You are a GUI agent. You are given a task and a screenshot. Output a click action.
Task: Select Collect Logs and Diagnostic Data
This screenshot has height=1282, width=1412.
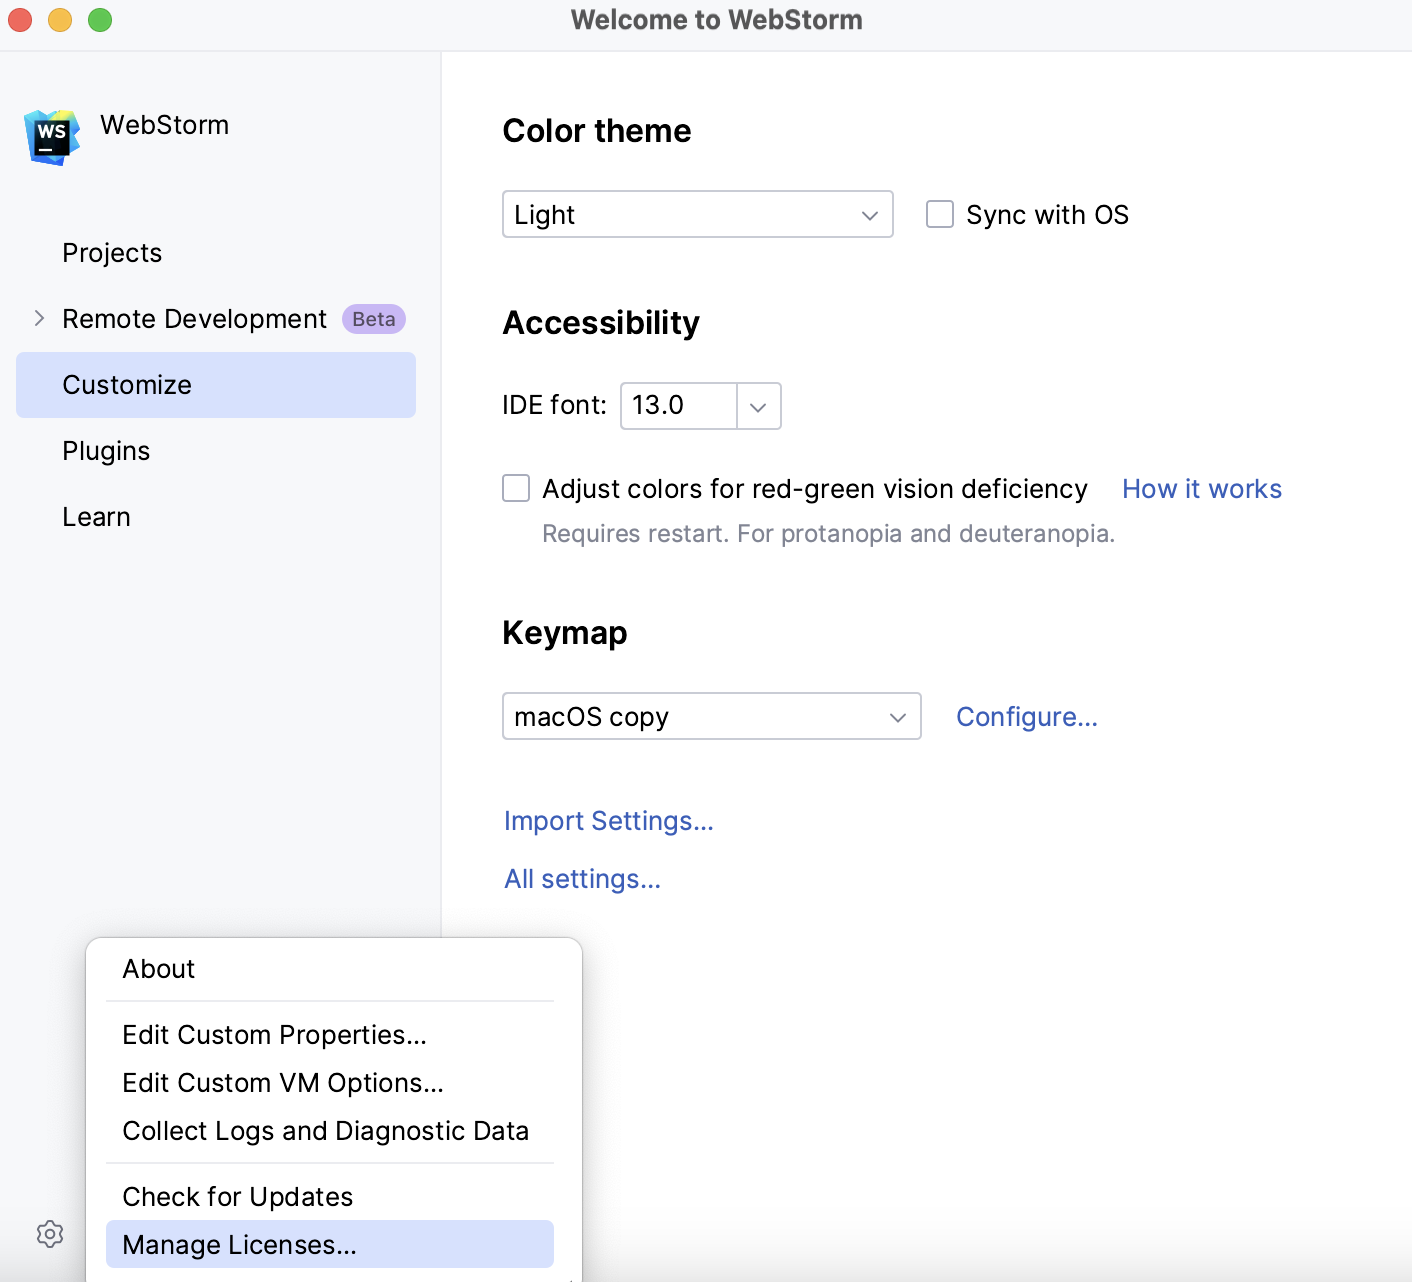(x=325, y=1130)
